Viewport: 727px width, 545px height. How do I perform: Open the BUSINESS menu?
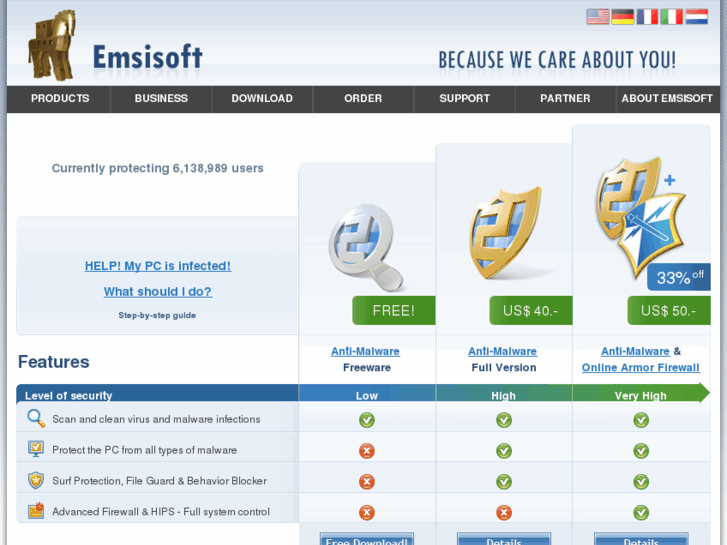pyautogui.click(x=161, y=98)
